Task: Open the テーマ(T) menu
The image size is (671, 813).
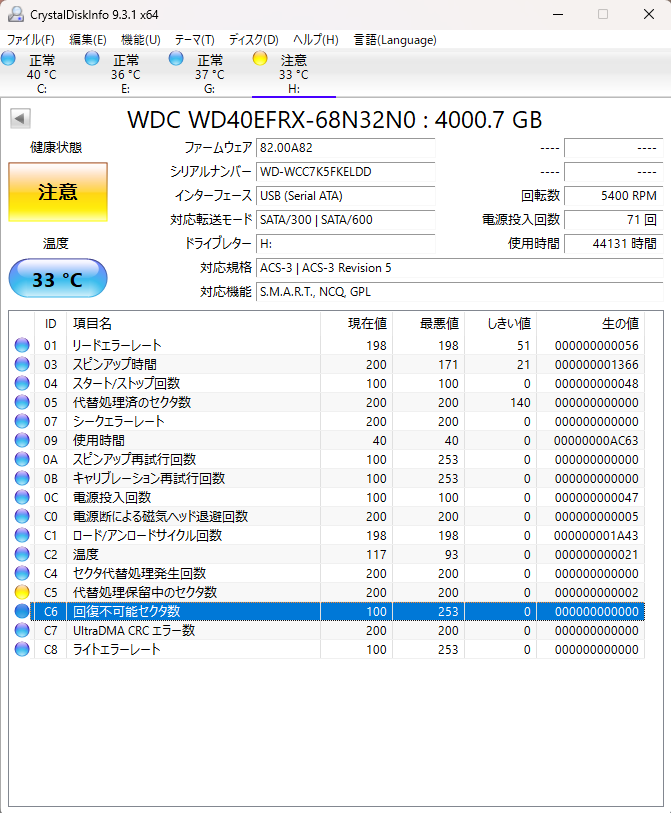Action: point(194,40)
